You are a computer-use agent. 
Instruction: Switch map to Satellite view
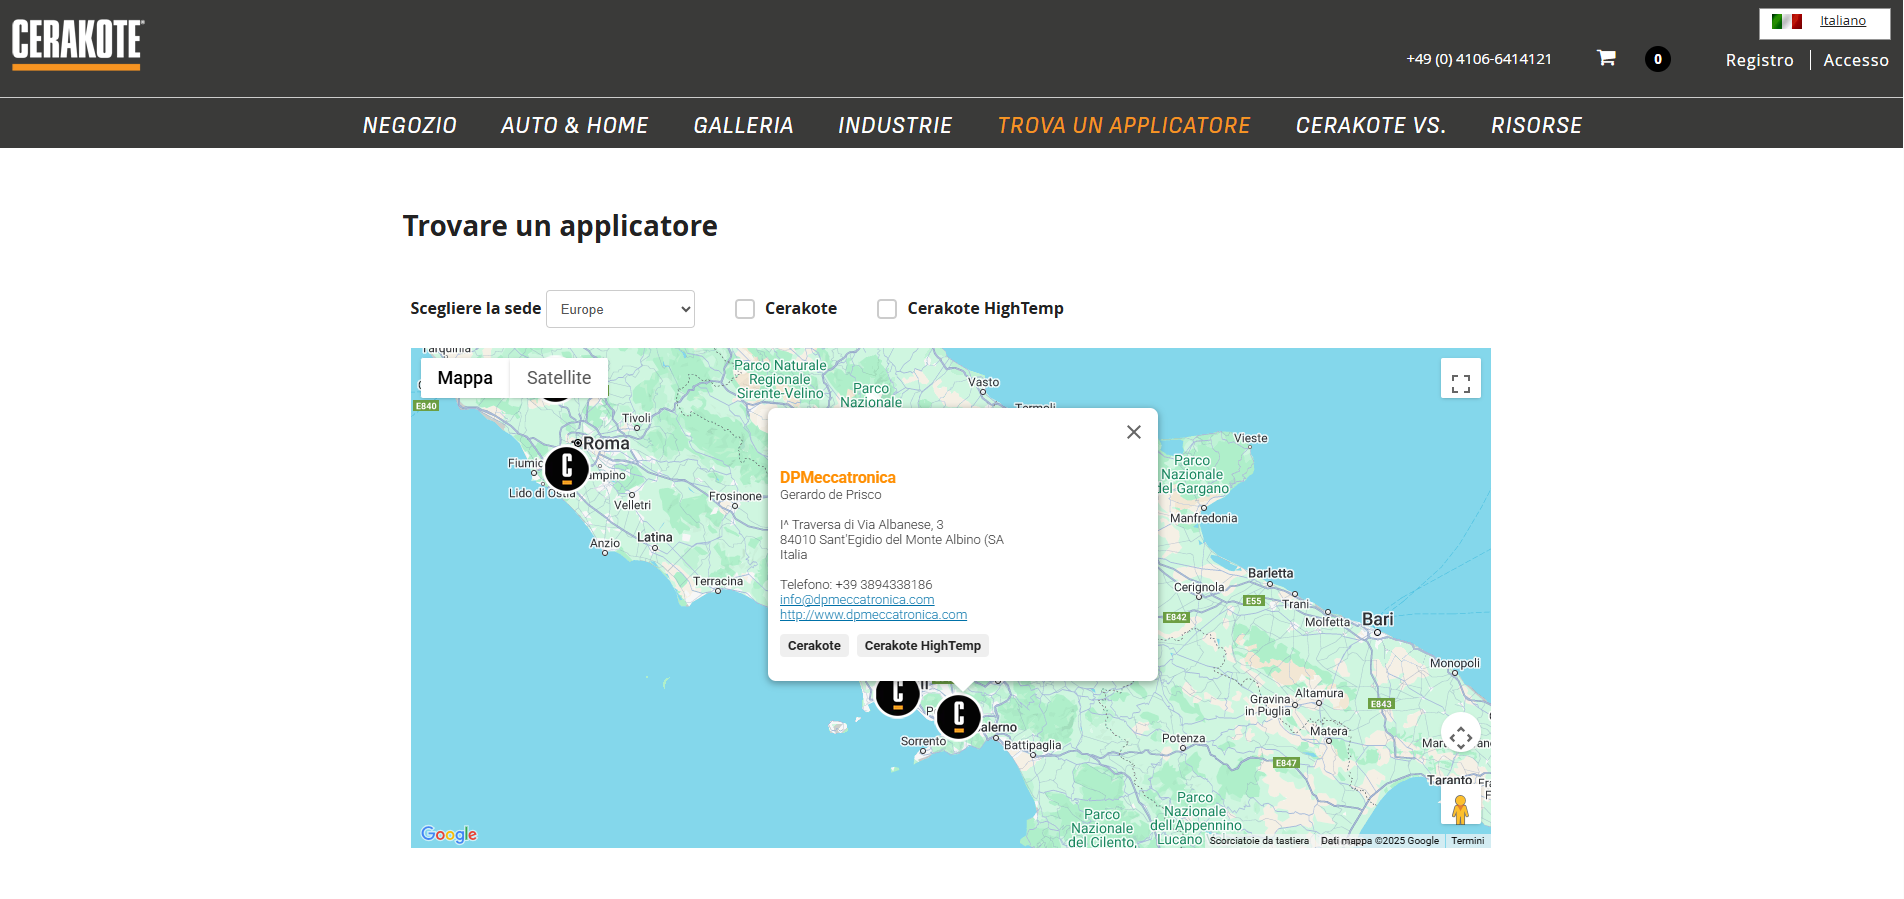(559, 378)
